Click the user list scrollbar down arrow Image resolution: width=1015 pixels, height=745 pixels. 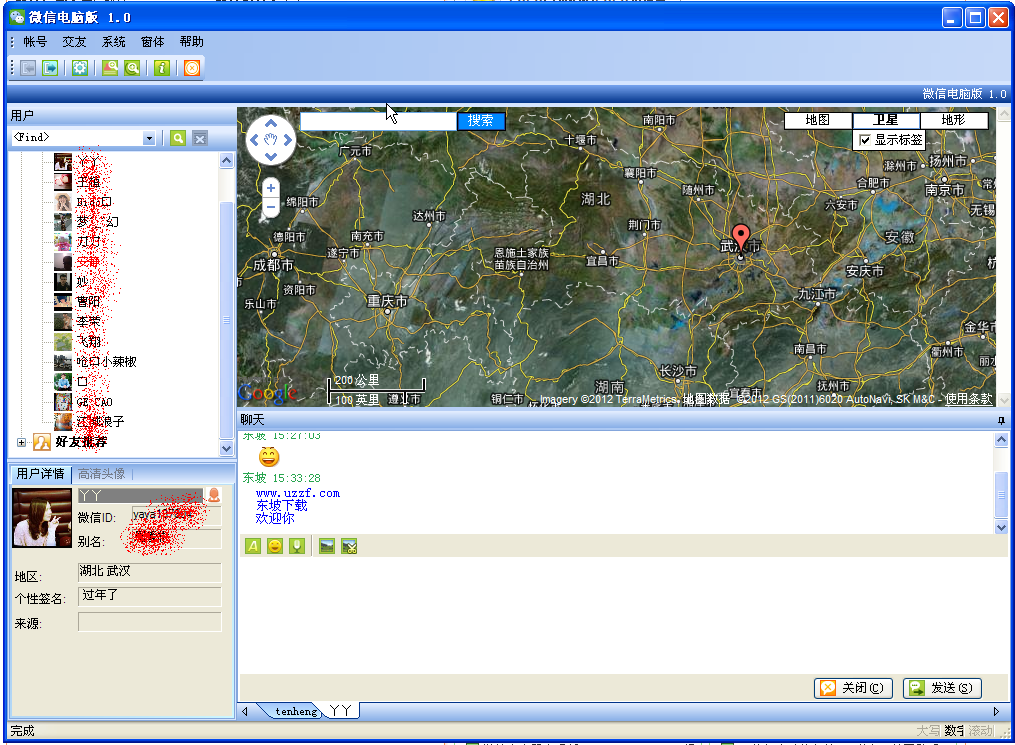(227, 448)
